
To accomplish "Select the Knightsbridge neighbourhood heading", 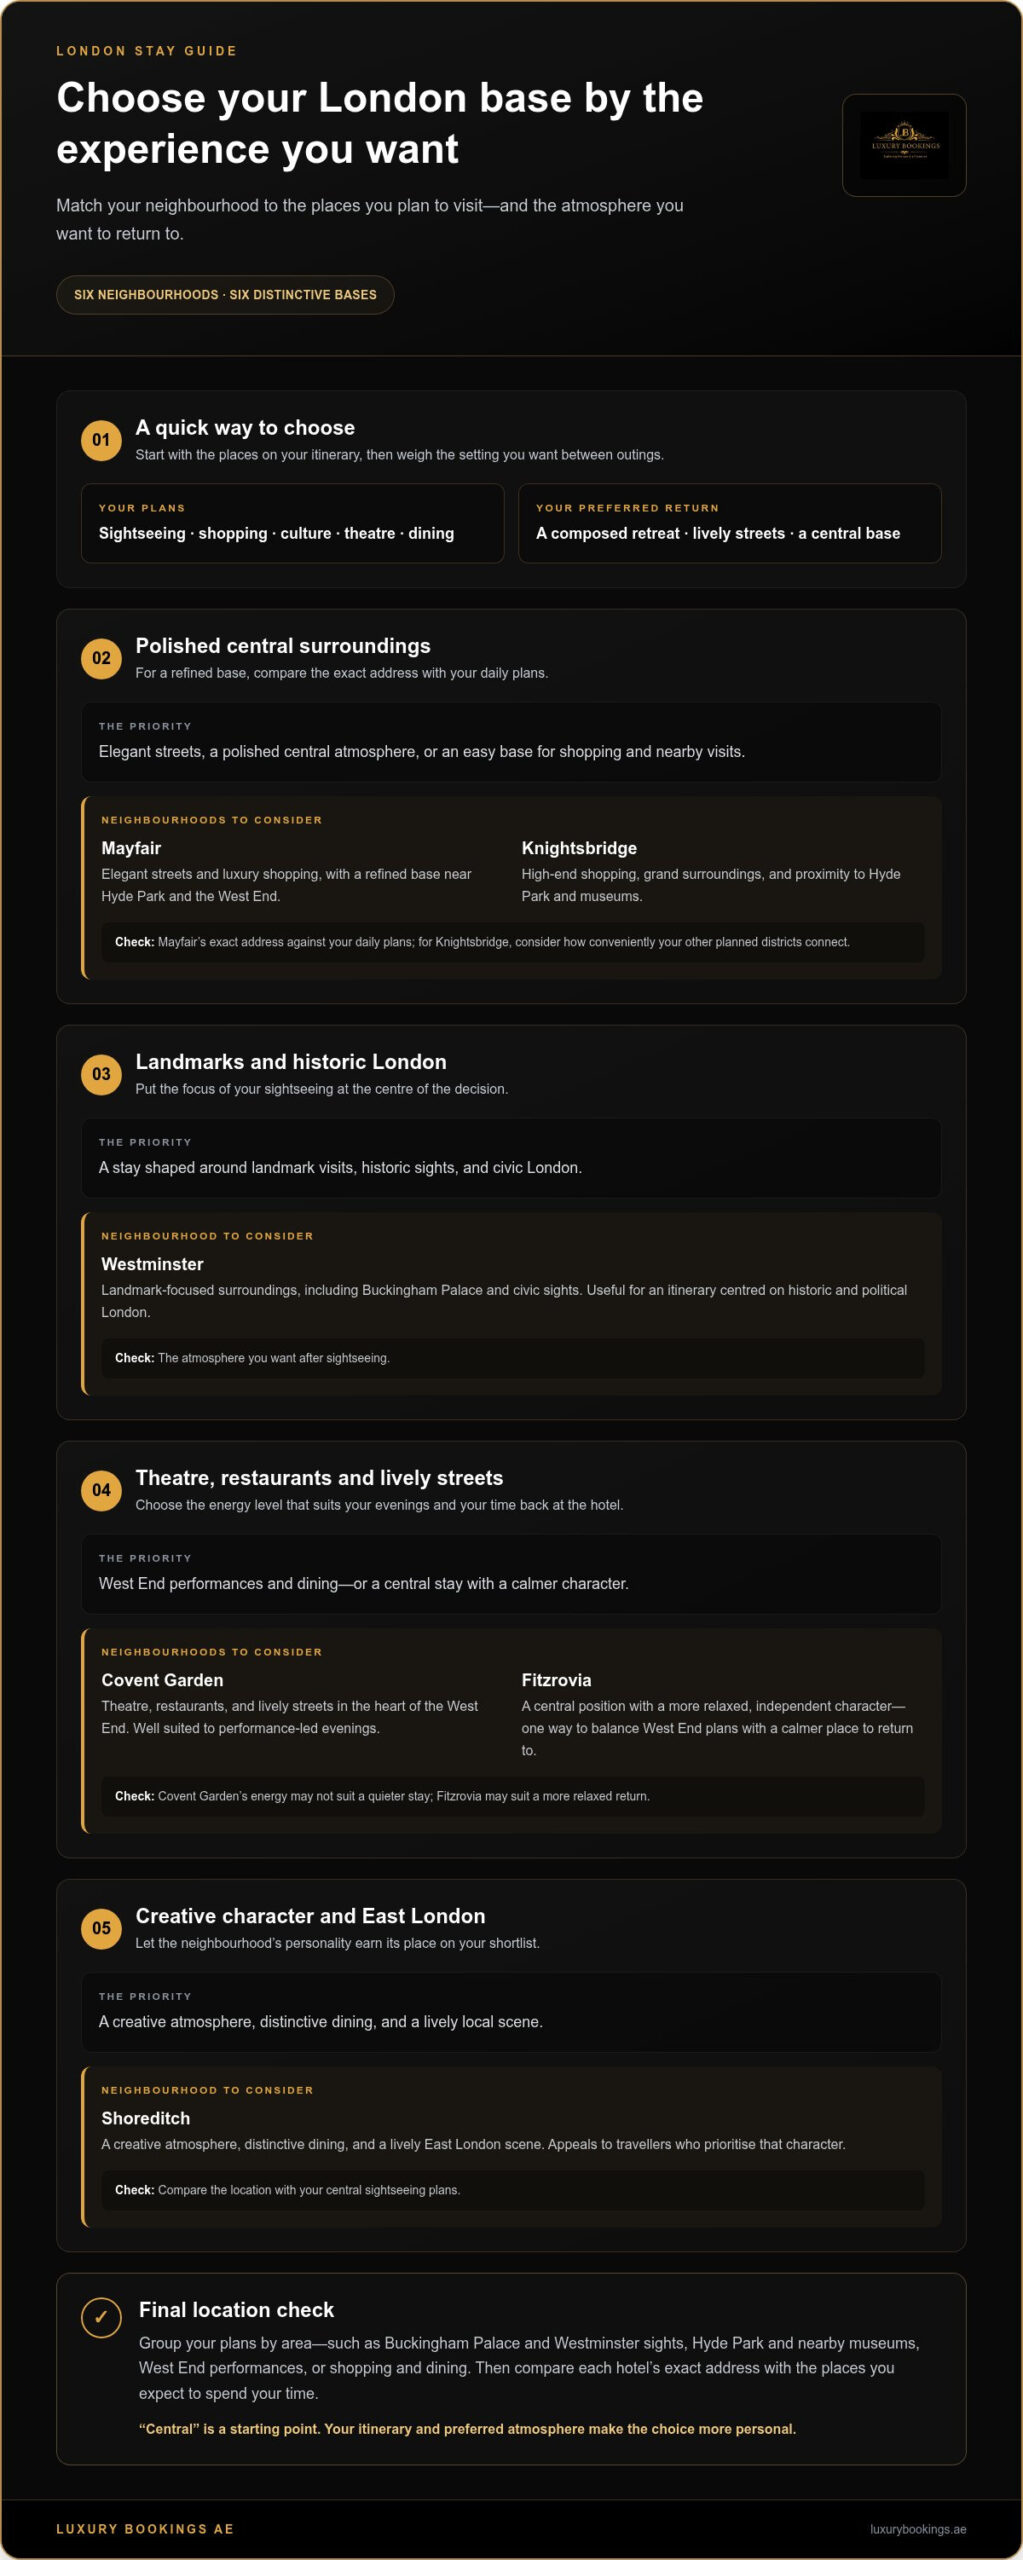I will [579, 848].
